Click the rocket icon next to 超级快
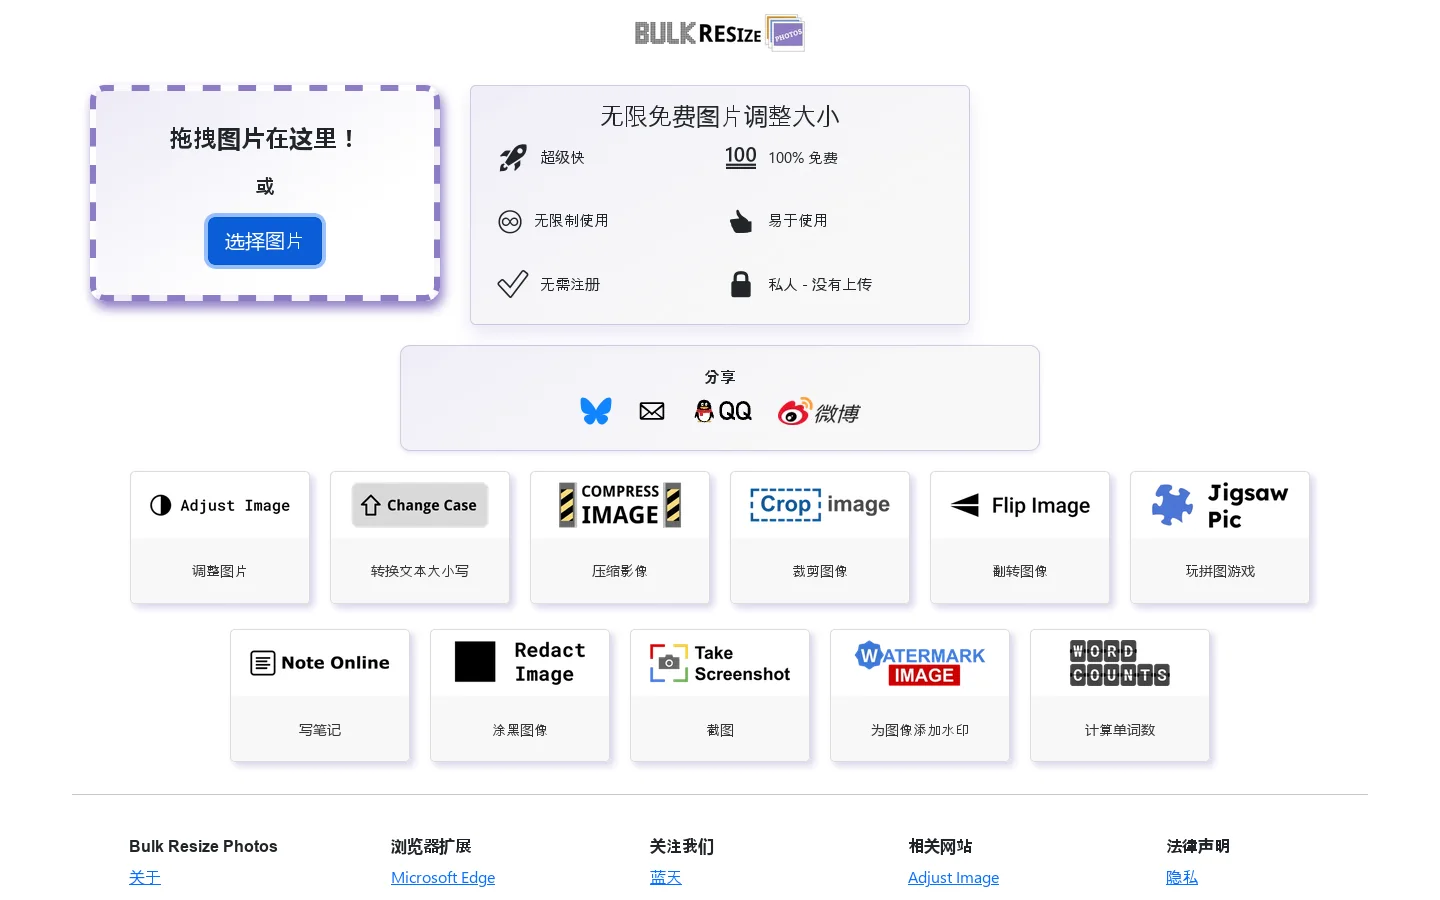Screen dimensions: 1440x900 click(x=513, y=158)
